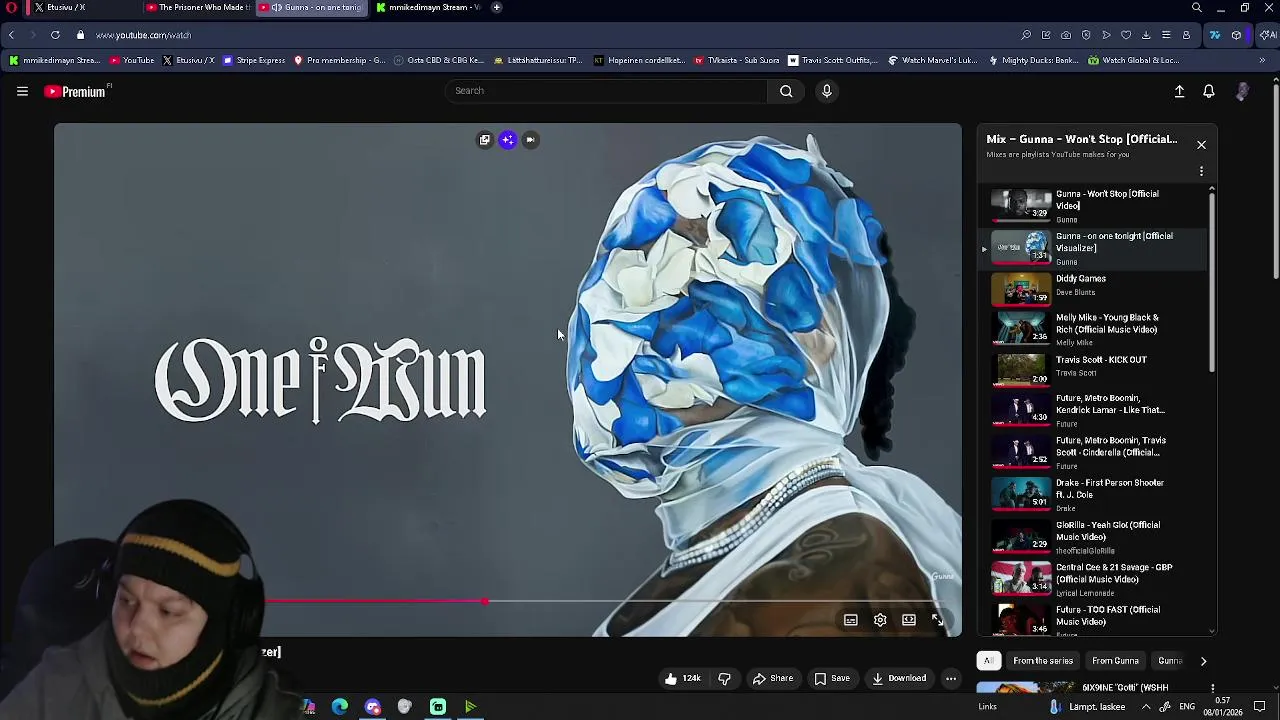The image size is (1280, 720).
Task: Select the From Gunna chip
Action: coord(1115,661)
